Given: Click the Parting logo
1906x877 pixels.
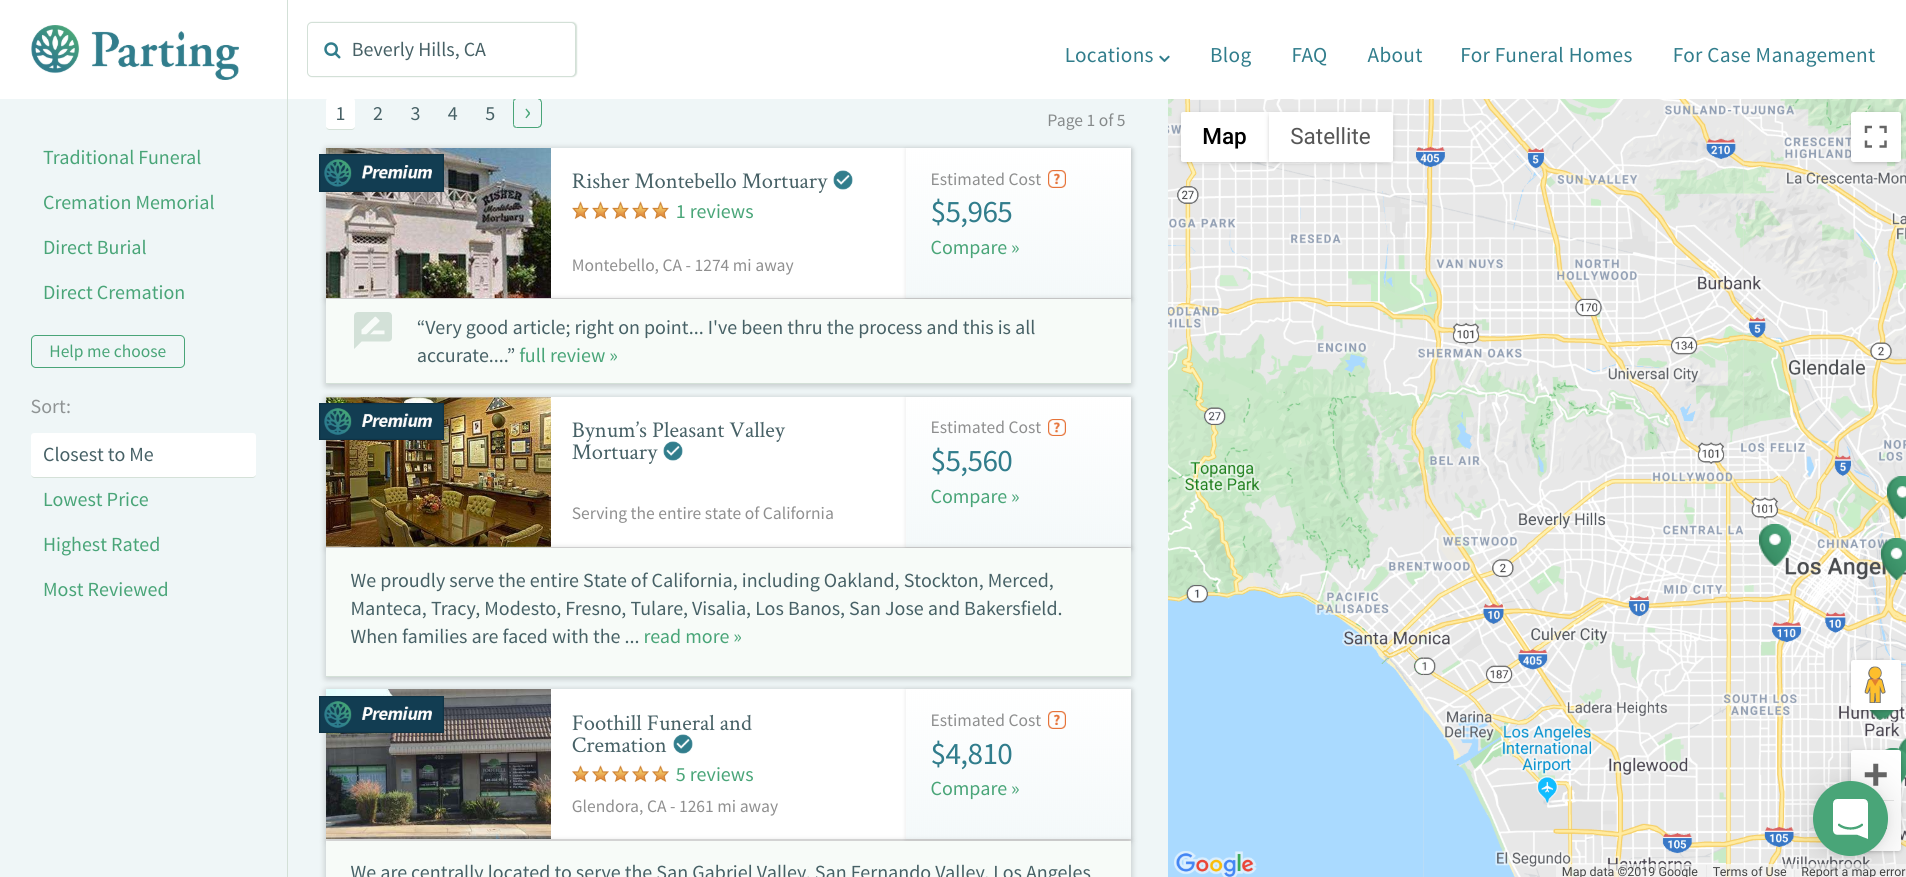Looking at the screenshot, I should tap(135, 51).
